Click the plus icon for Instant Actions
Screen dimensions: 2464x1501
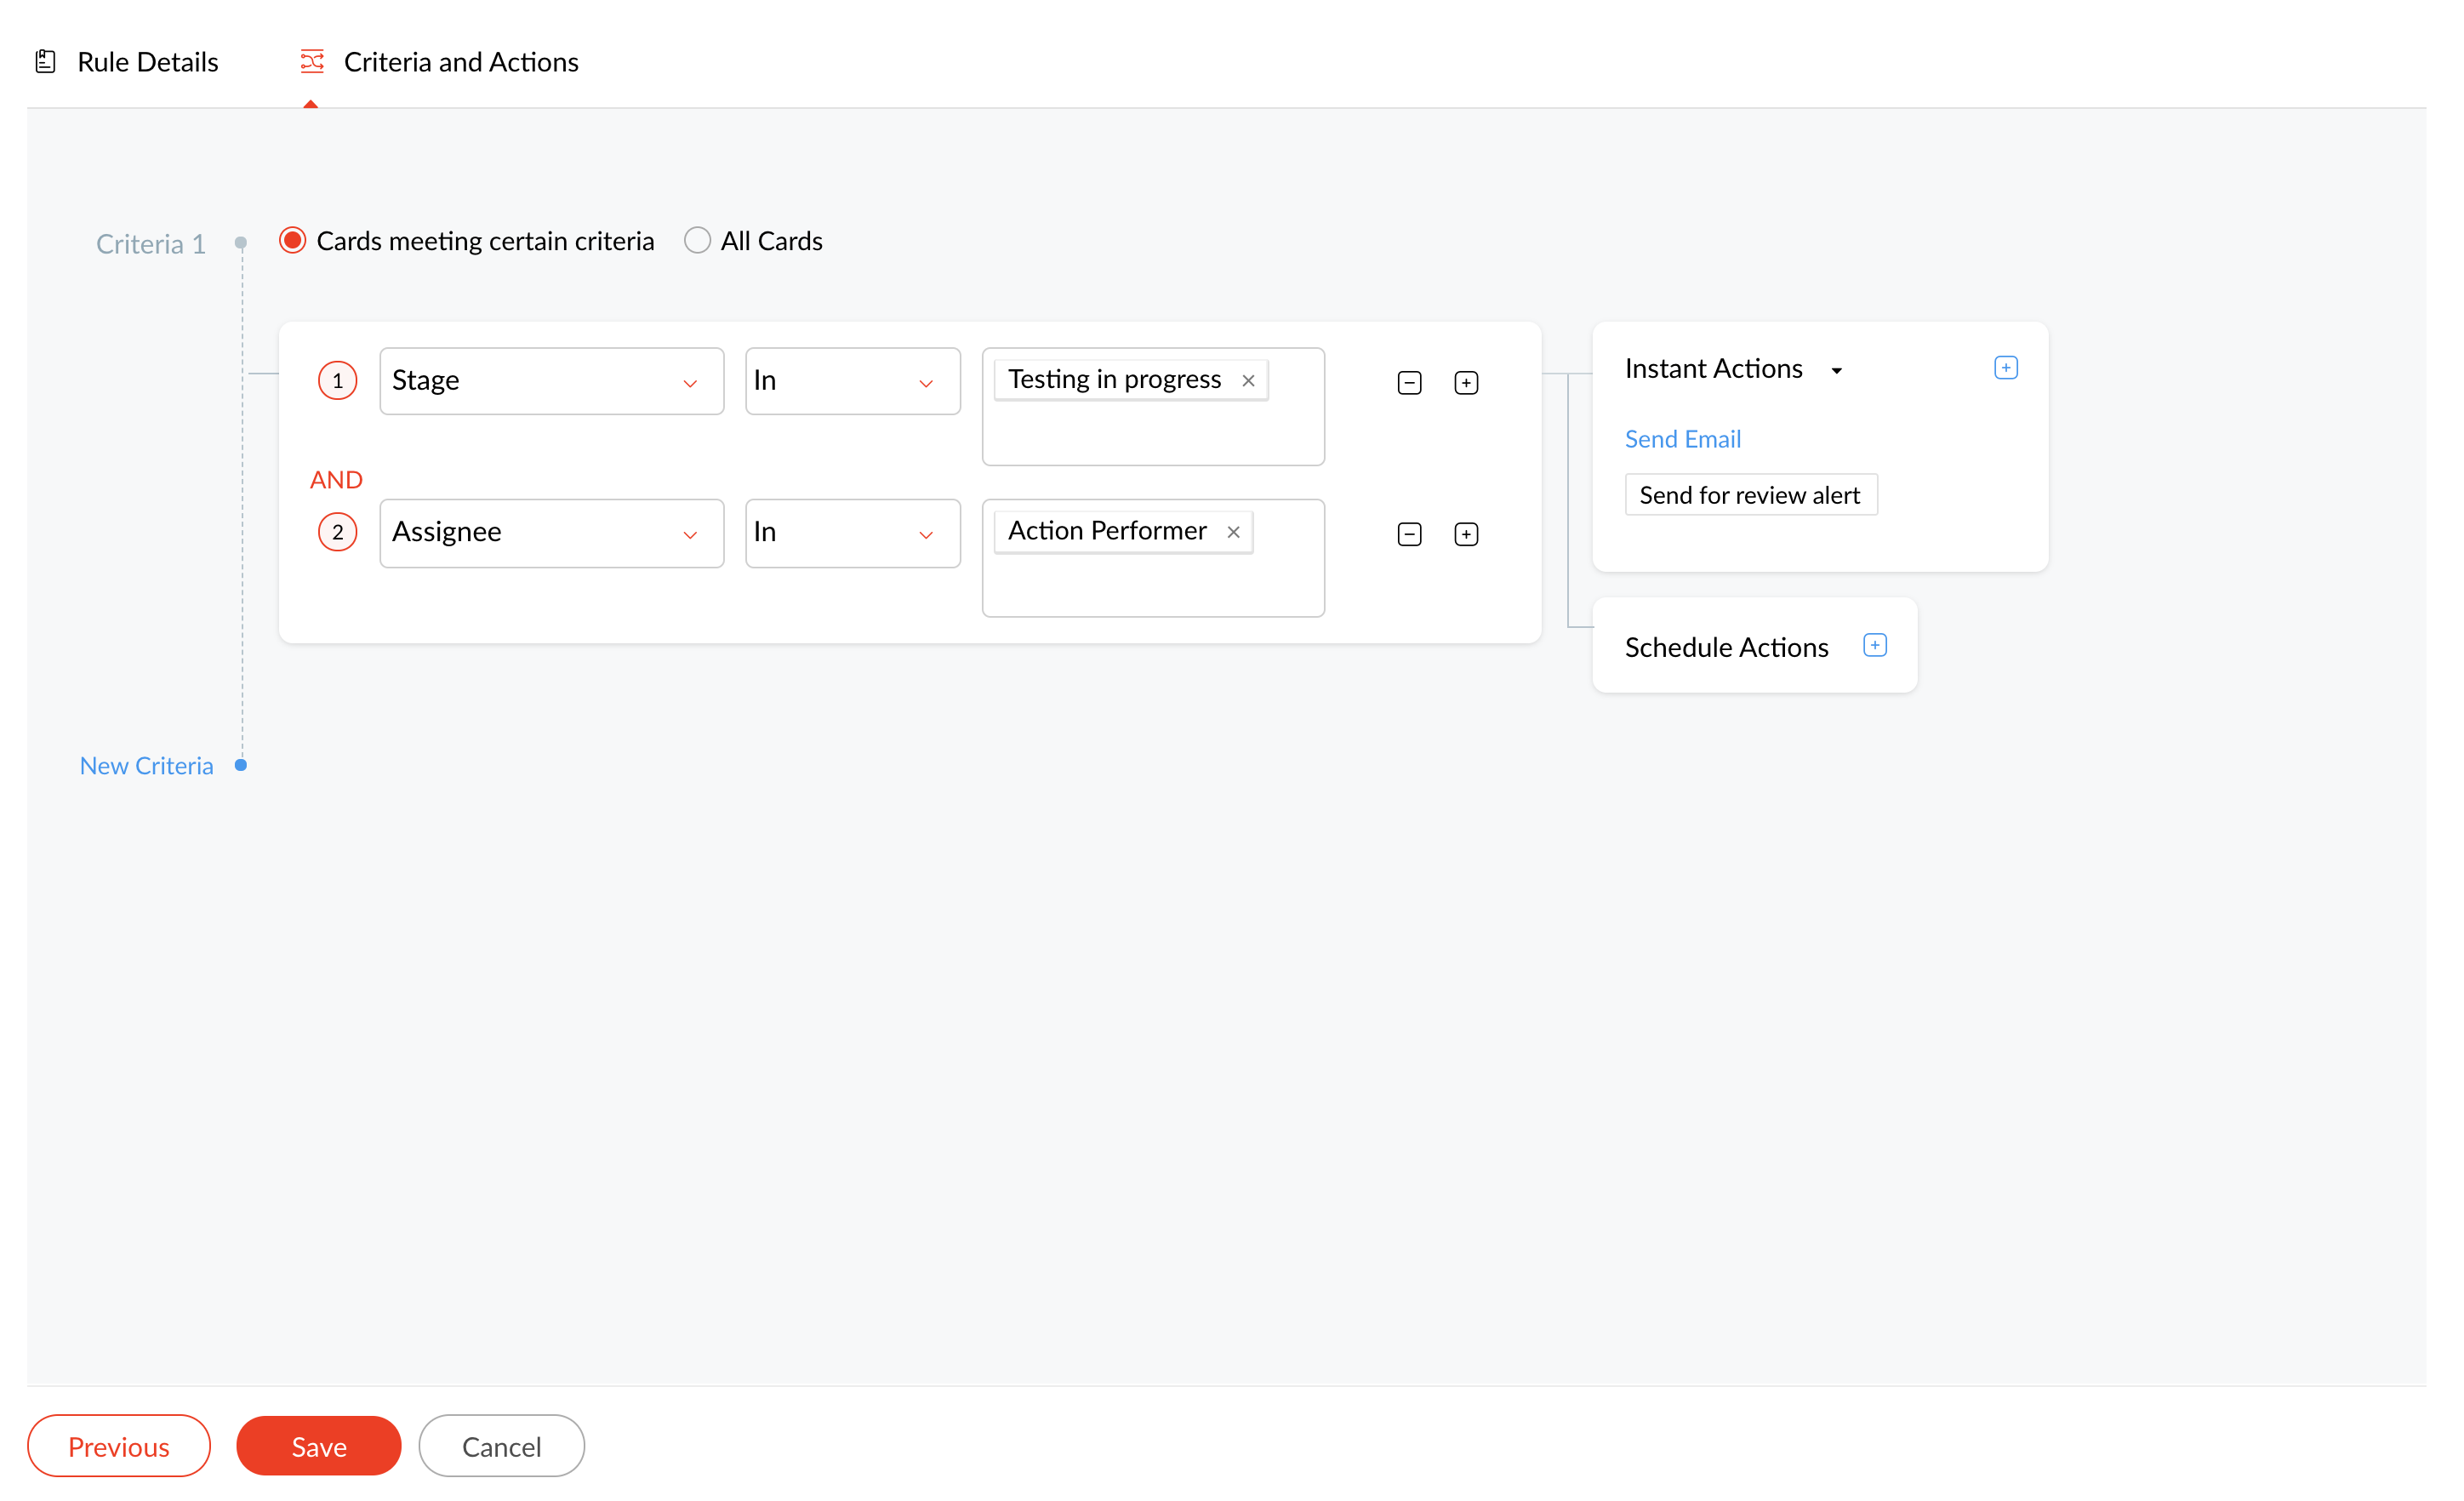tap(2005, 368)
